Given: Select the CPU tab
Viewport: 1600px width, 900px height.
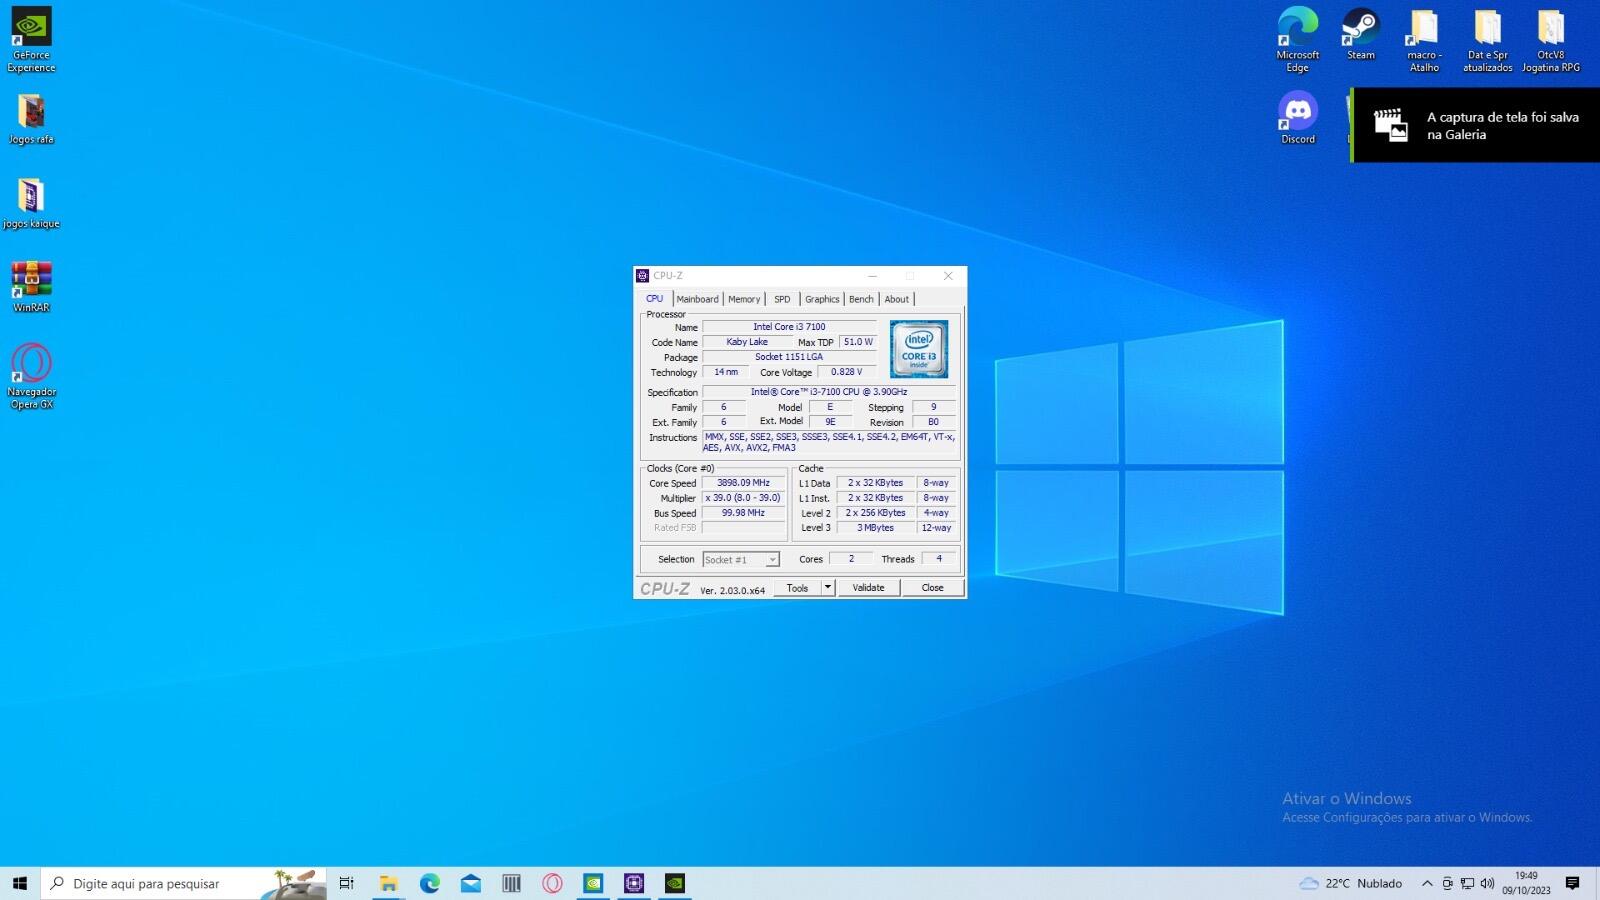Looking at the screenshot, I should tap(655, 298).
